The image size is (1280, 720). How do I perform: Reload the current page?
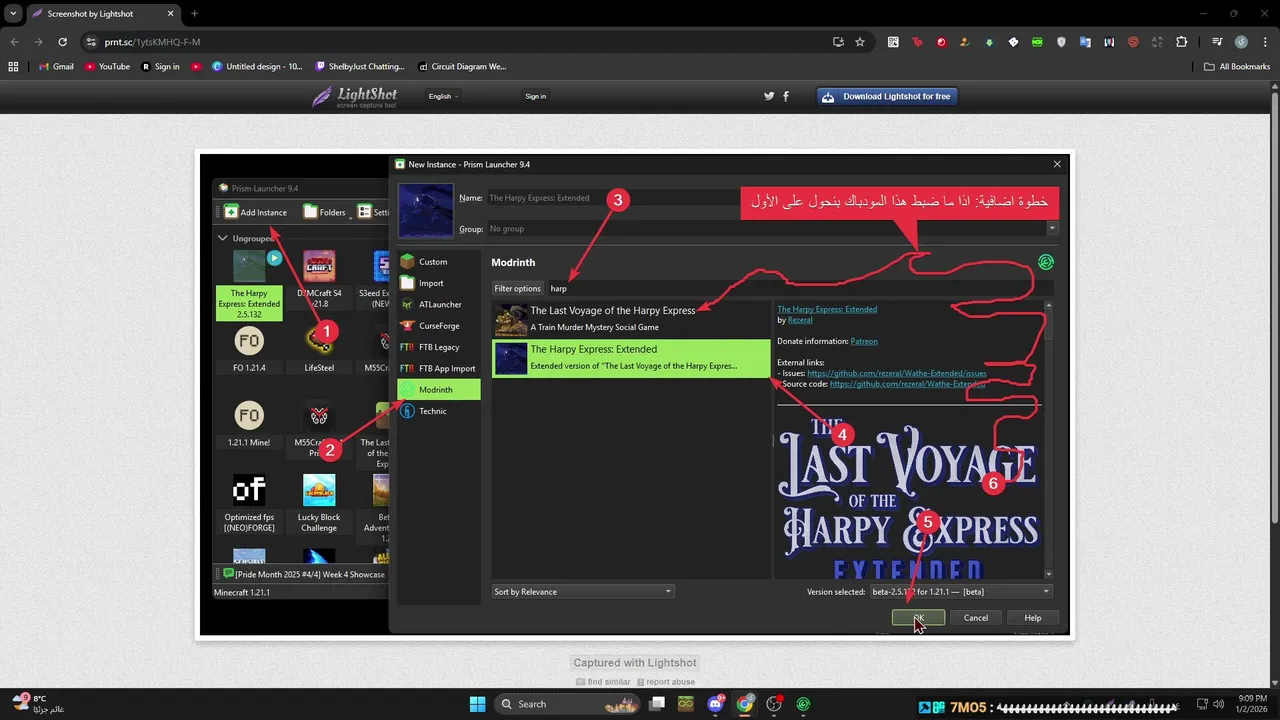point(62,42)
